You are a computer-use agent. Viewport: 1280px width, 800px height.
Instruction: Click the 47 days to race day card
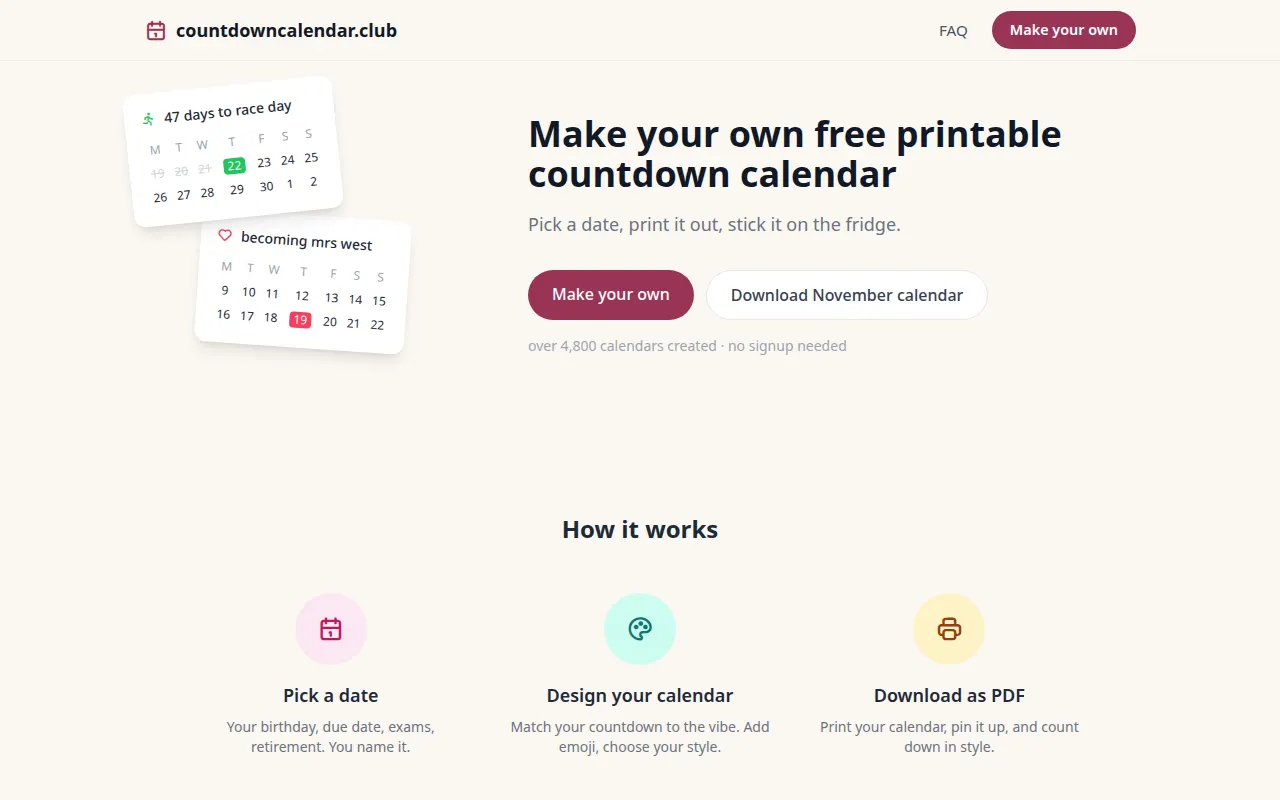(x=233, y=152)
